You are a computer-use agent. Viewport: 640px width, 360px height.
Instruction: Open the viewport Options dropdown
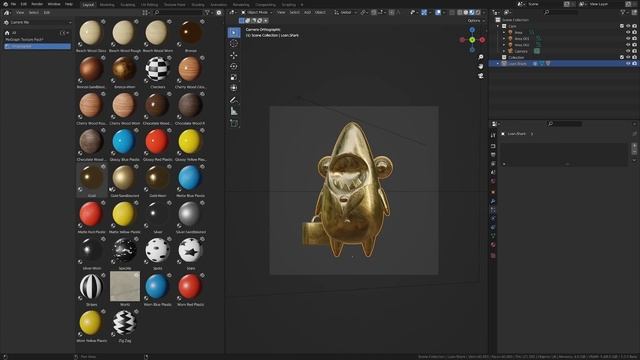[476, 20]
